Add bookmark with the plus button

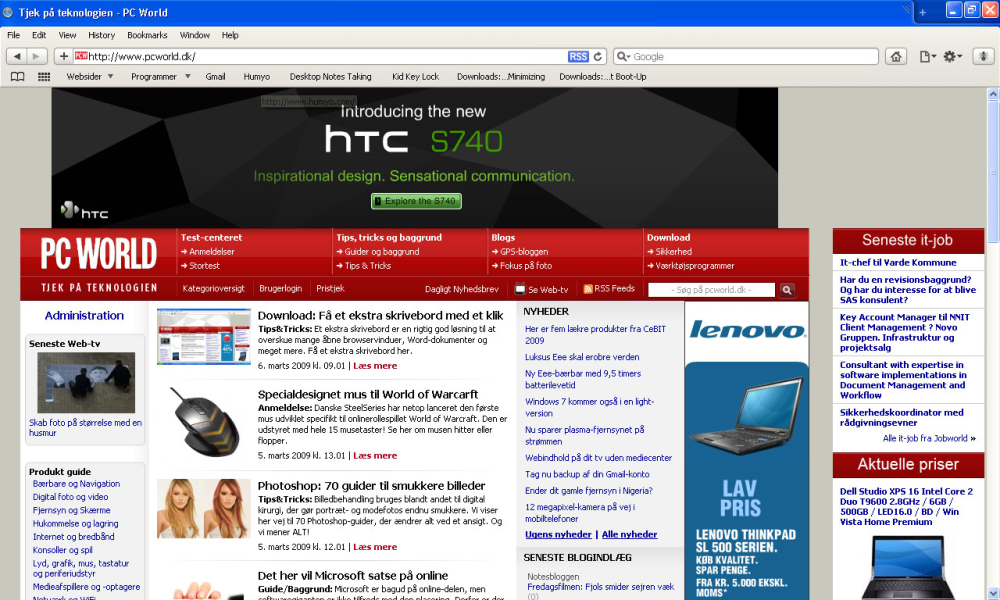tap(63, 56)
